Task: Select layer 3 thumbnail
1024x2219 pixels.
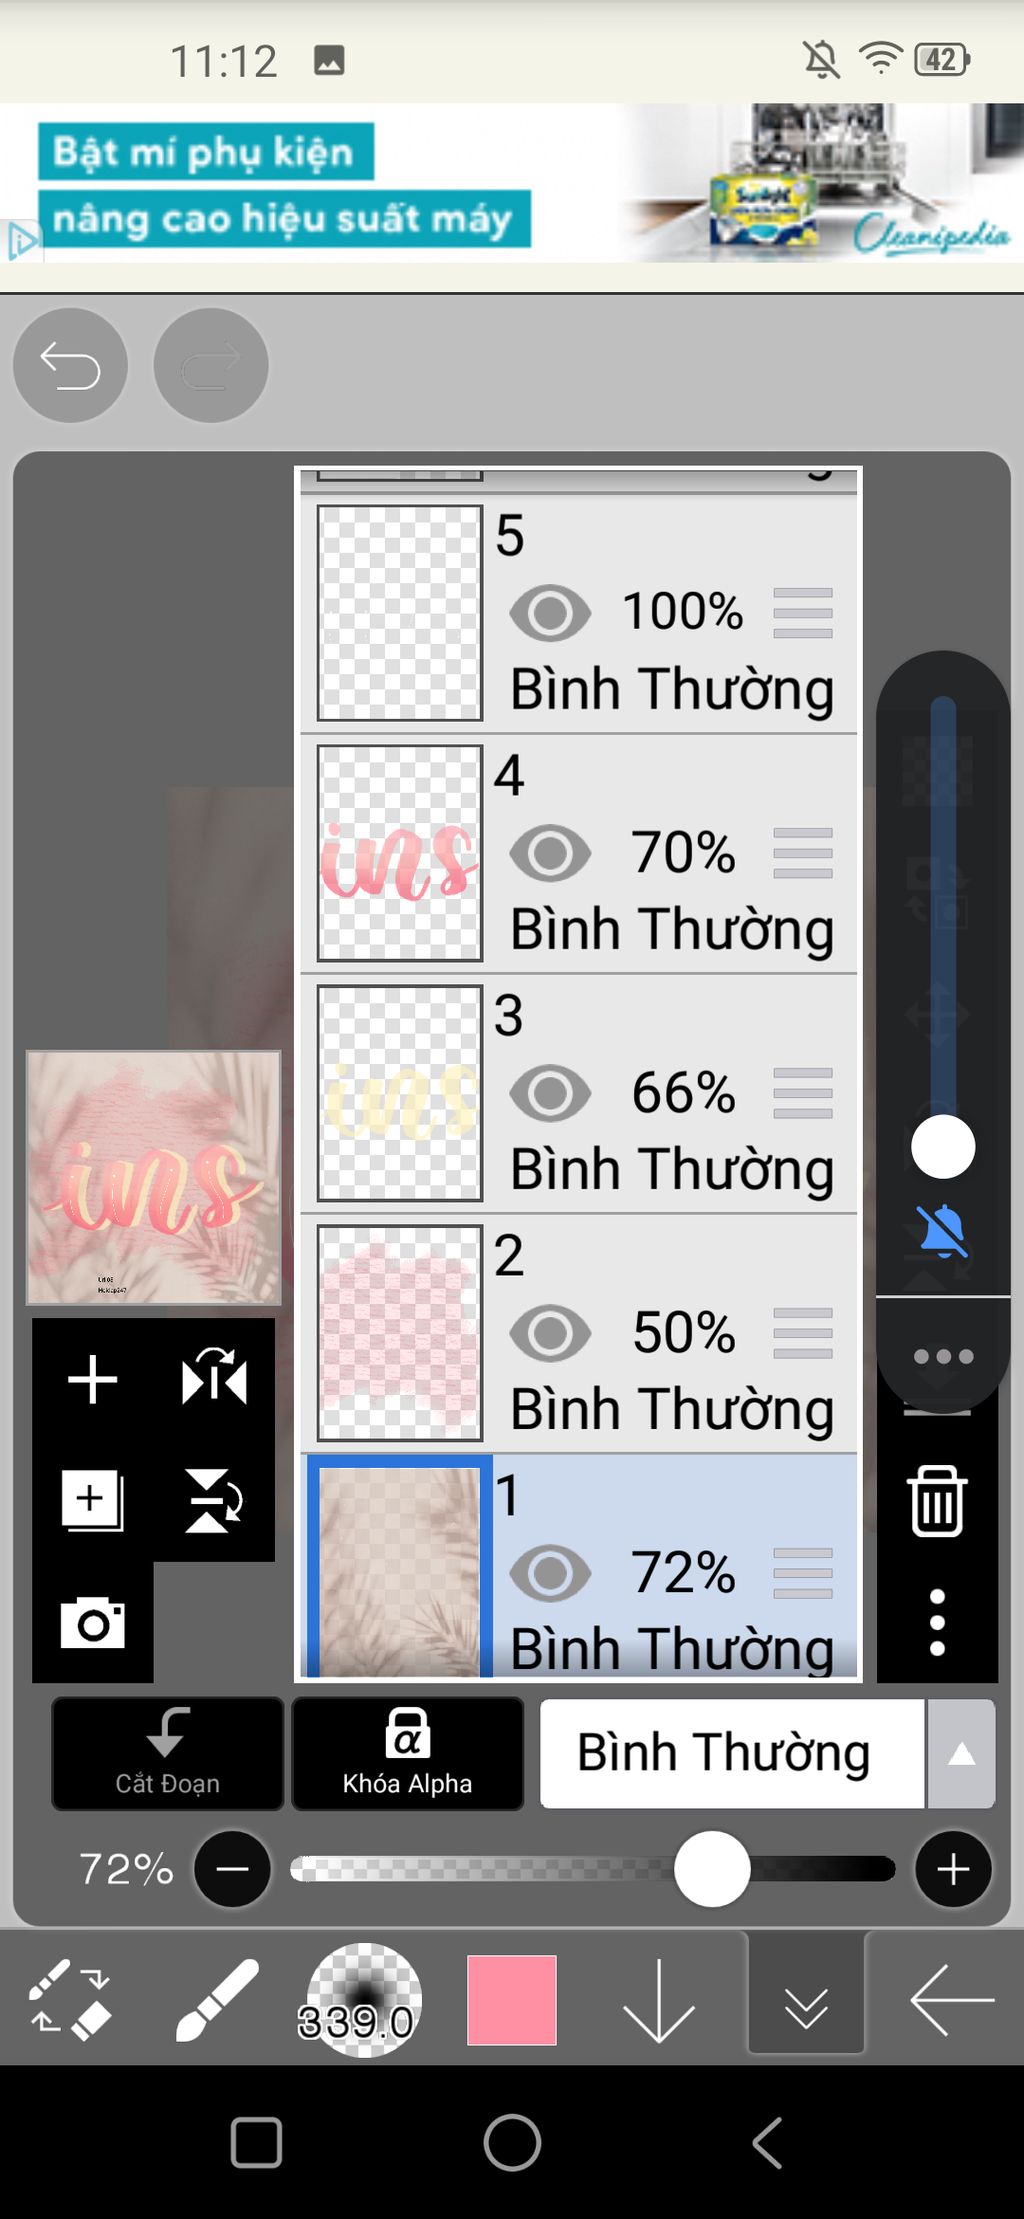Action: (x=400, y=1093)
